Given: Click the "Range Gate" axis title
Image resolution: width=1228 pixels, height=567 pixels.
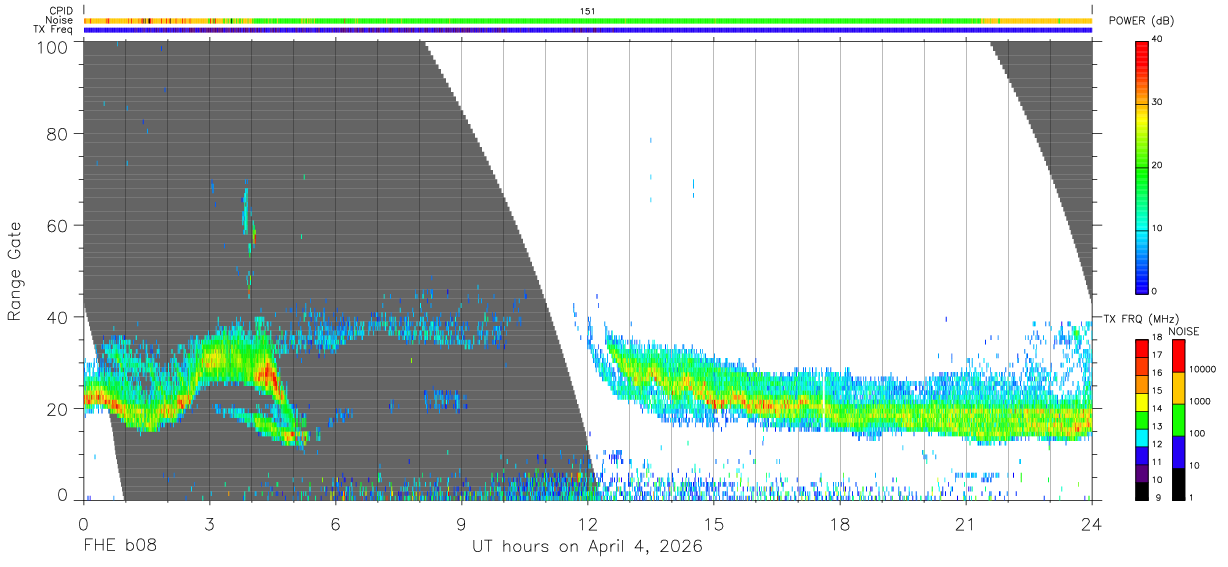Looking at the screenshot, I should [15, 270].
